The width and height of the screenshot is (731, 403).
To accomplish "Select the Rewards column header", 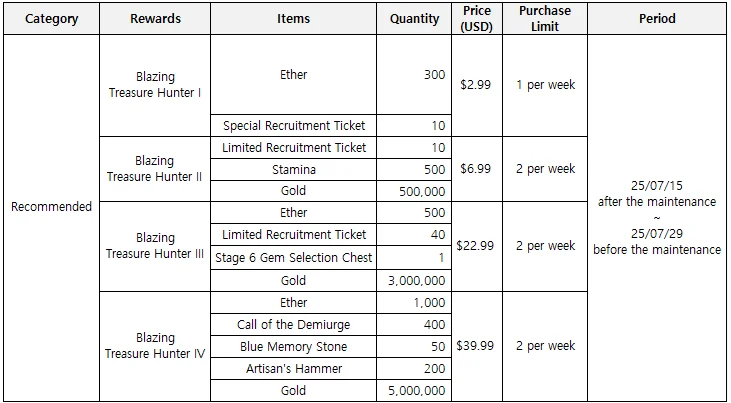I will 155,19.
